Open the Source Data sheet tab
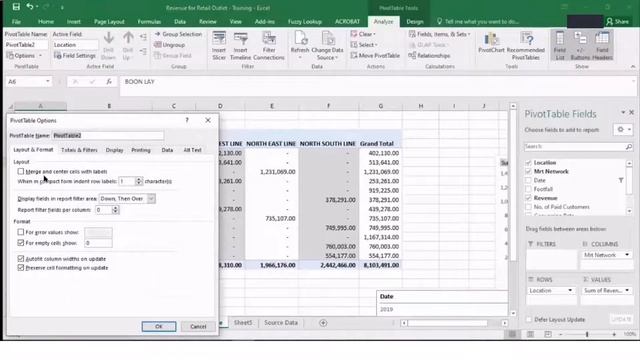This screenshot has width=640, height=360. 281,322
